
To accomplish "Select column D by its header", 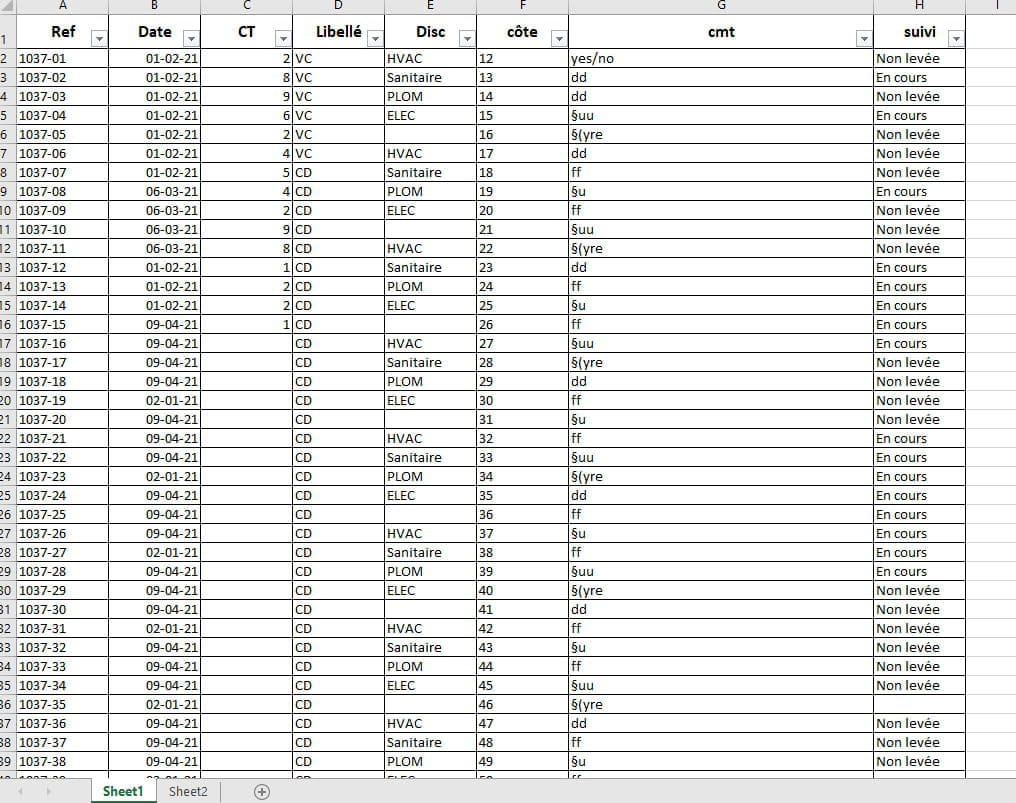I will coord(338,6).
